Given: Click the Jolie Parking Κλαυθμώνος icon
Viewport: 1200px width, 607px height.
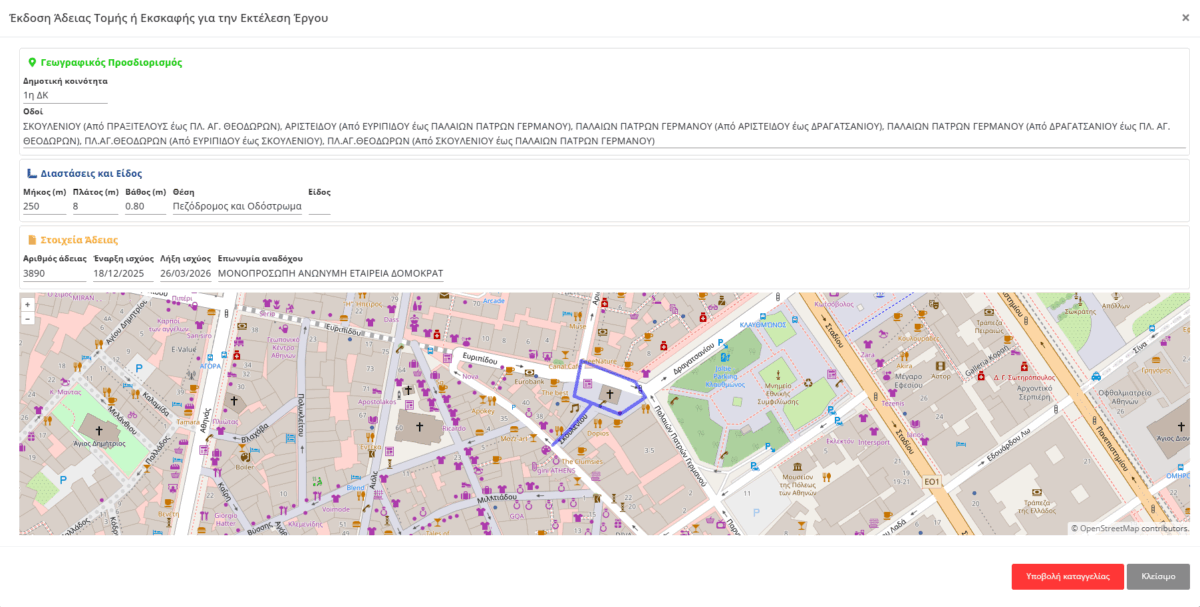Looking at the screenshot, I should tap(724, 356).
